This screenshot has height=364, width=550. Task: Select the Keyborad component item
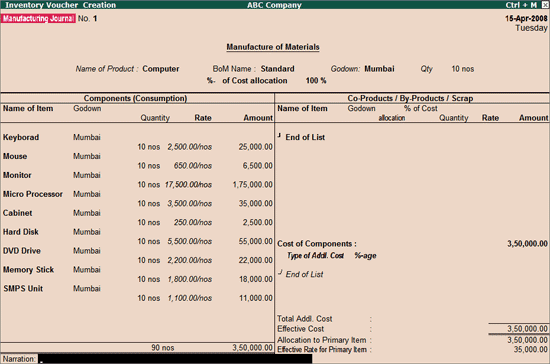21,137
